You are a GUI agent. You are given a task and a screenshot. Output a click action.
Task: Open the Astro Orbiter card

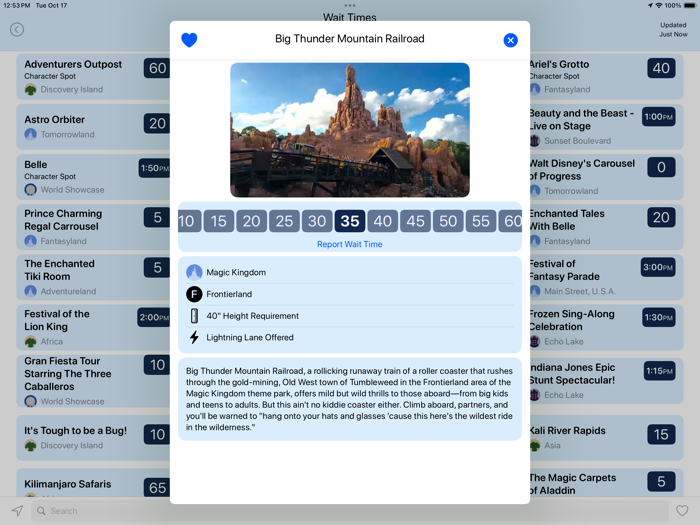coord(93,127)
